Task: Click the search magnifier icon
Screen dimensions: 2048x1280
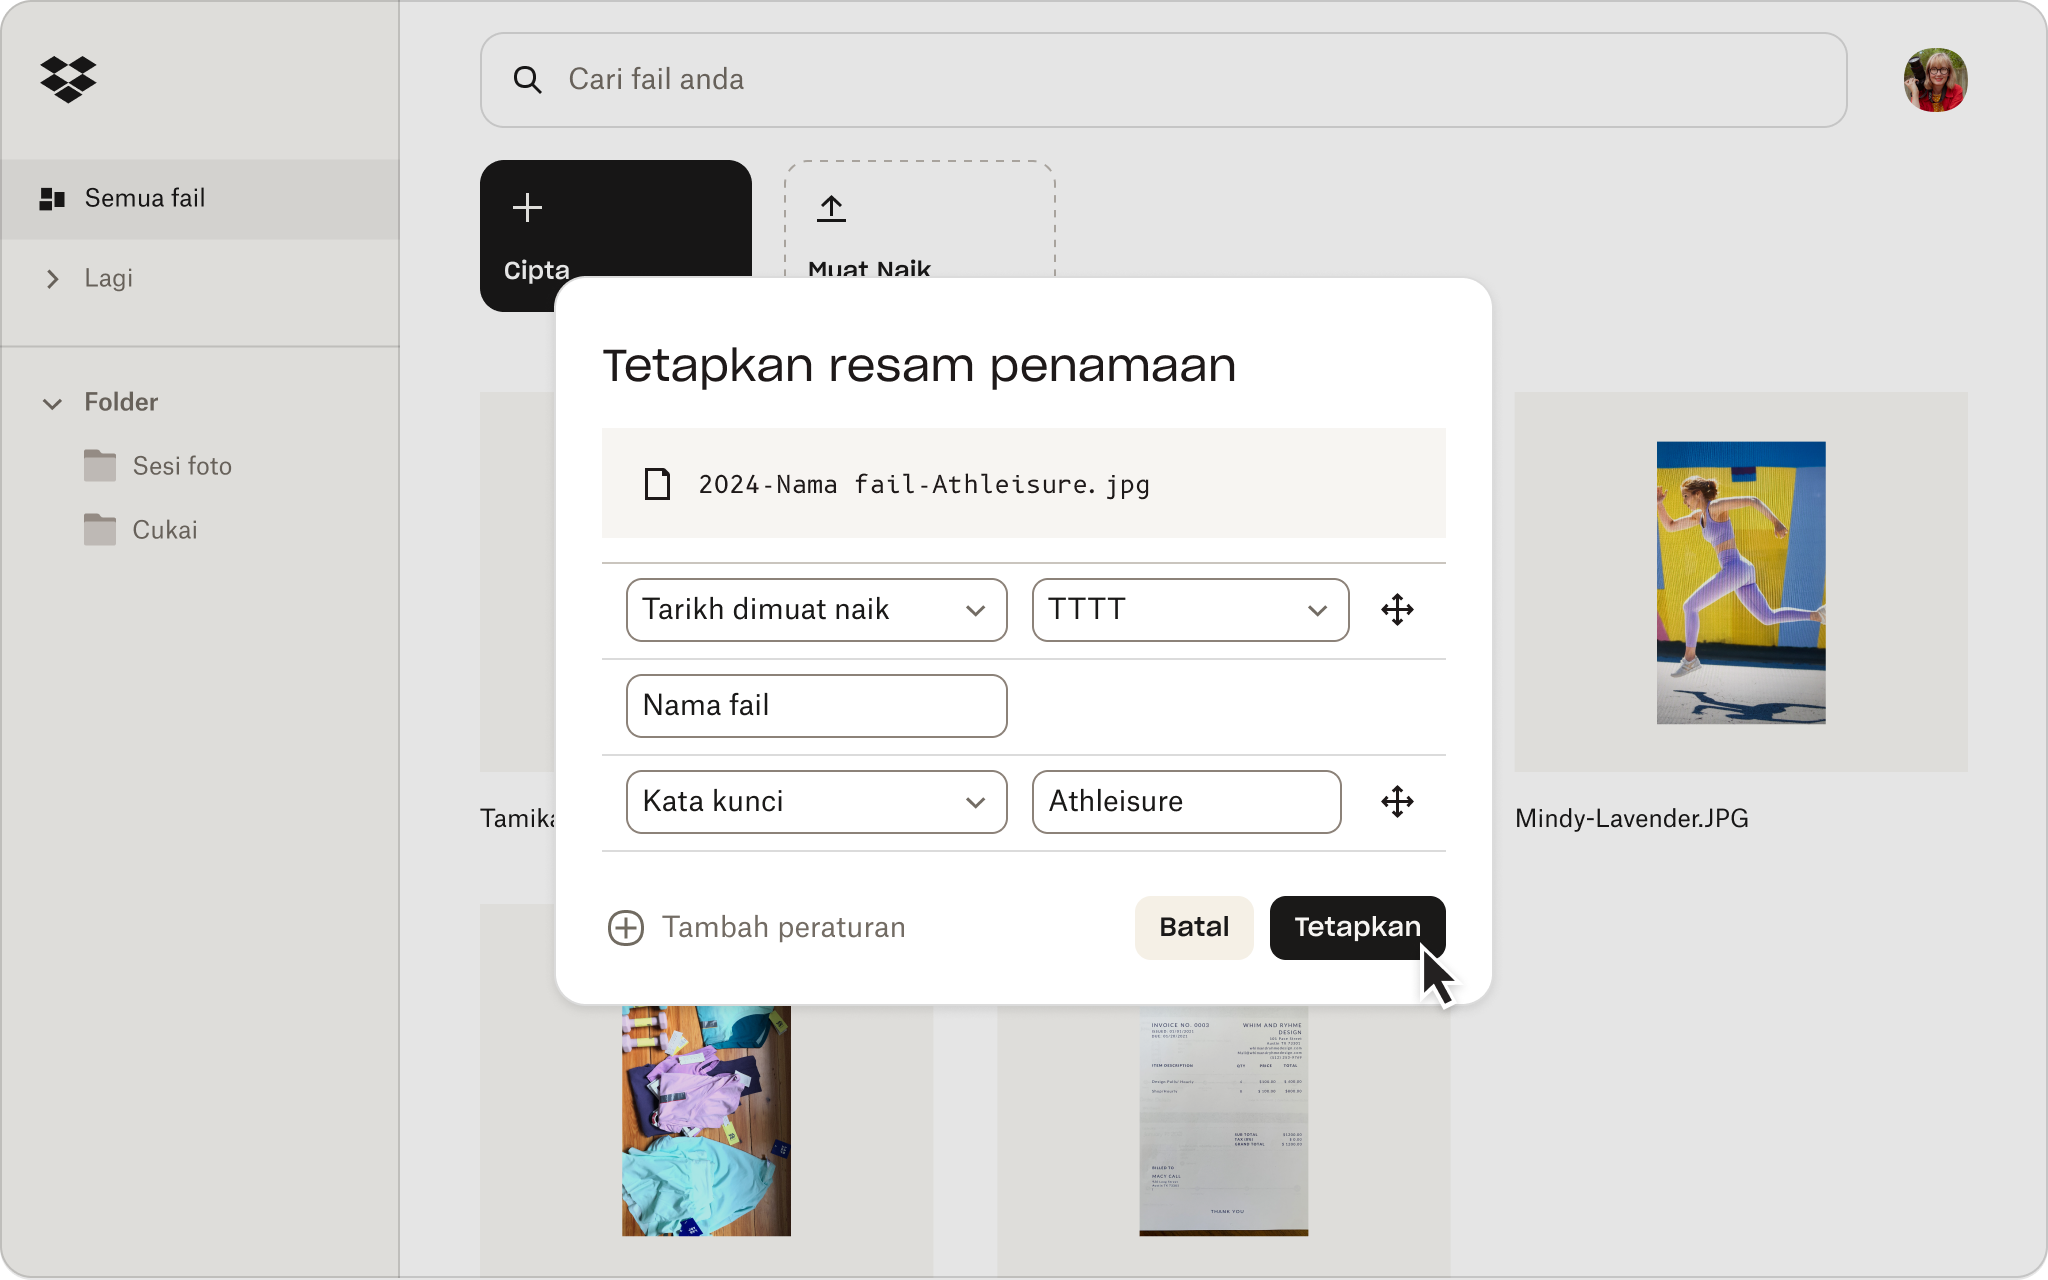Action: tap(527, 80)
